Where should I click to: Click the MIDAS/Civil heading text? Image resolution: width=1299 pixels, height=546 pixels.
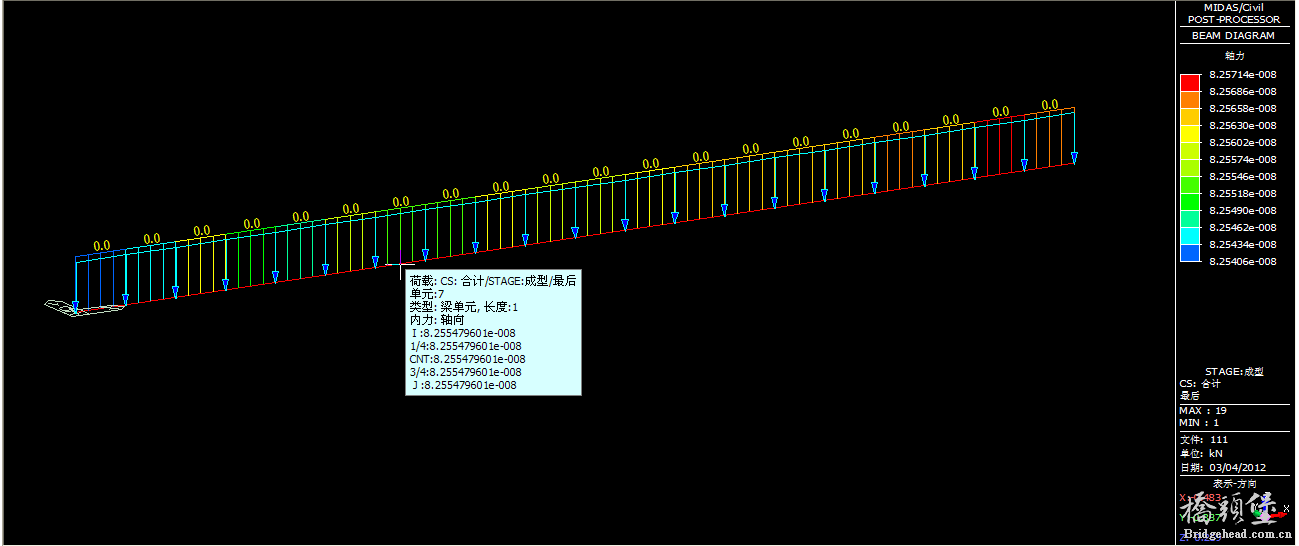point(1233,7)
